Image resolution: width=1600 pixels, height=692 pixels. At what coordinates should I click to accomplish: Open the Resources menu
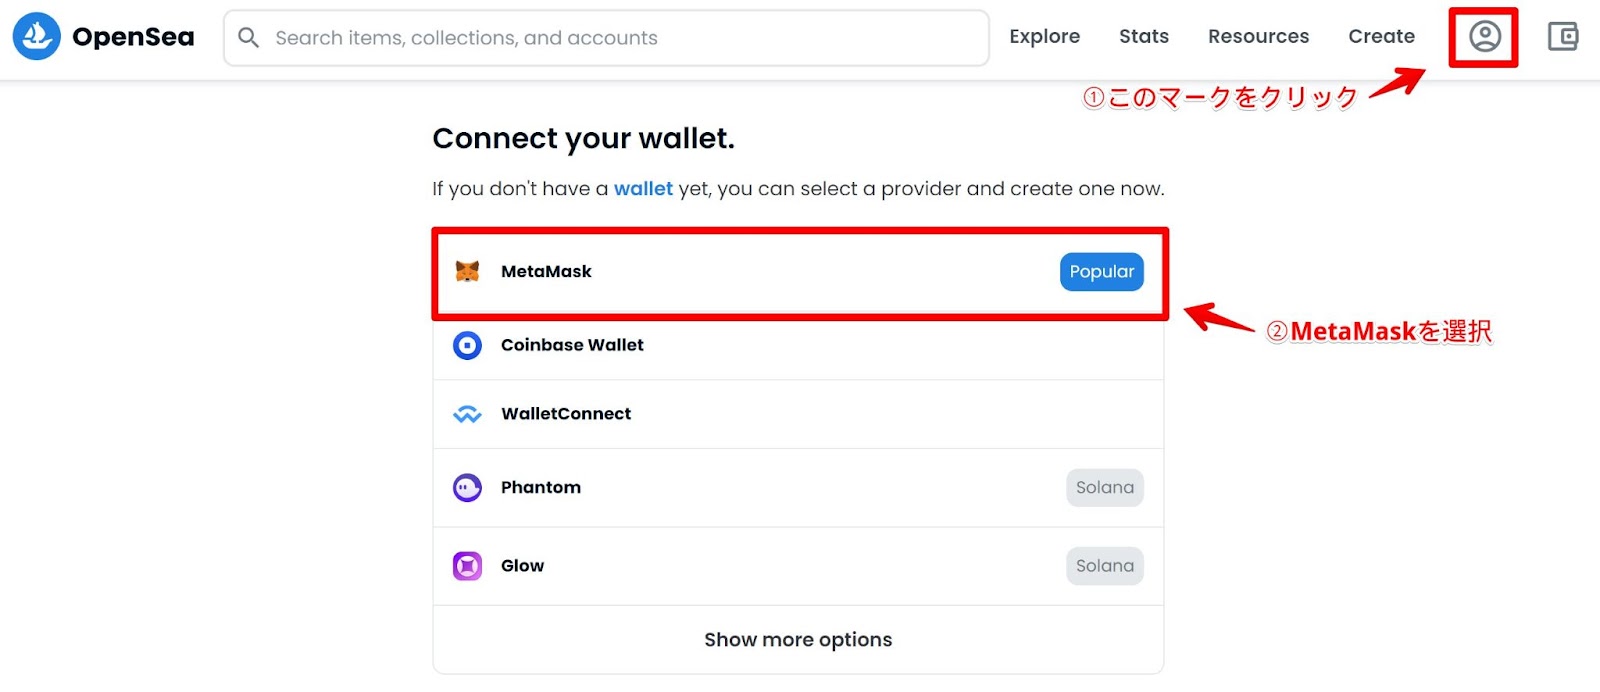[1258, 36]
